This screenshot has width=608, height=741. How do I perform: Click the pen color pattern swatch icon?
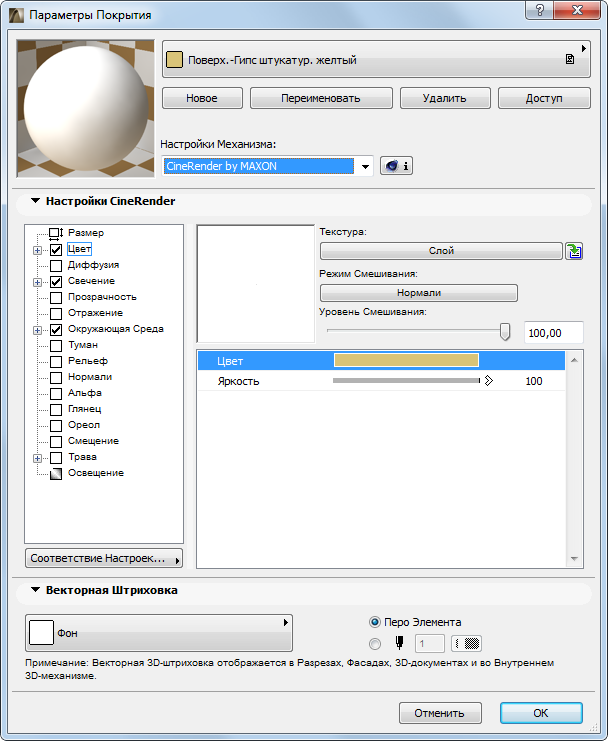467,643
